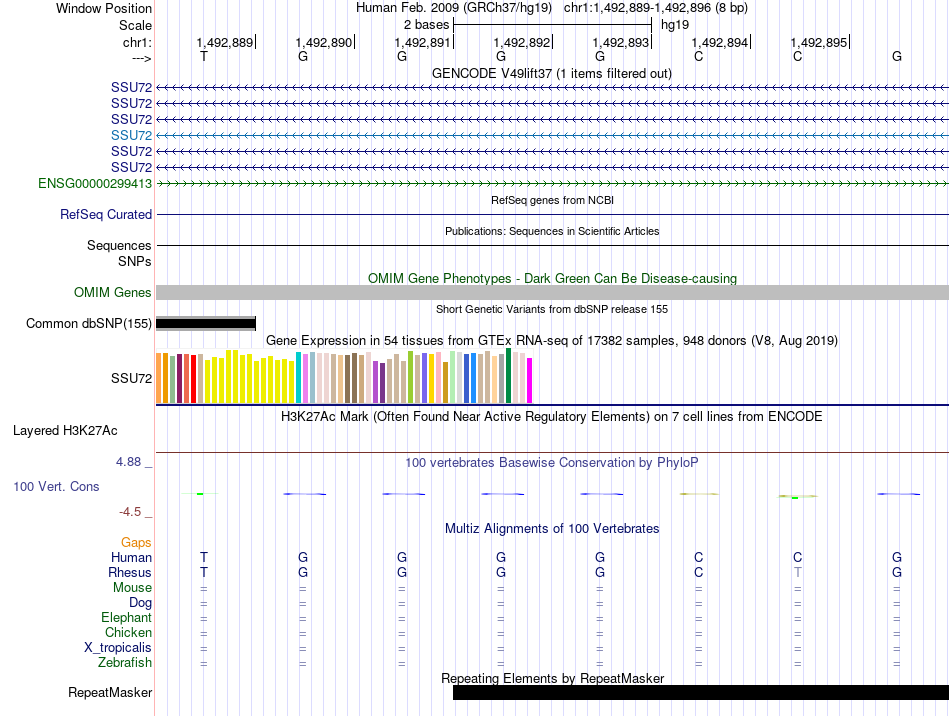The image size is (950, 716).
Task: Click the chr1: base position ruler label
Action: pyautogui.click(x=138, y=42)
